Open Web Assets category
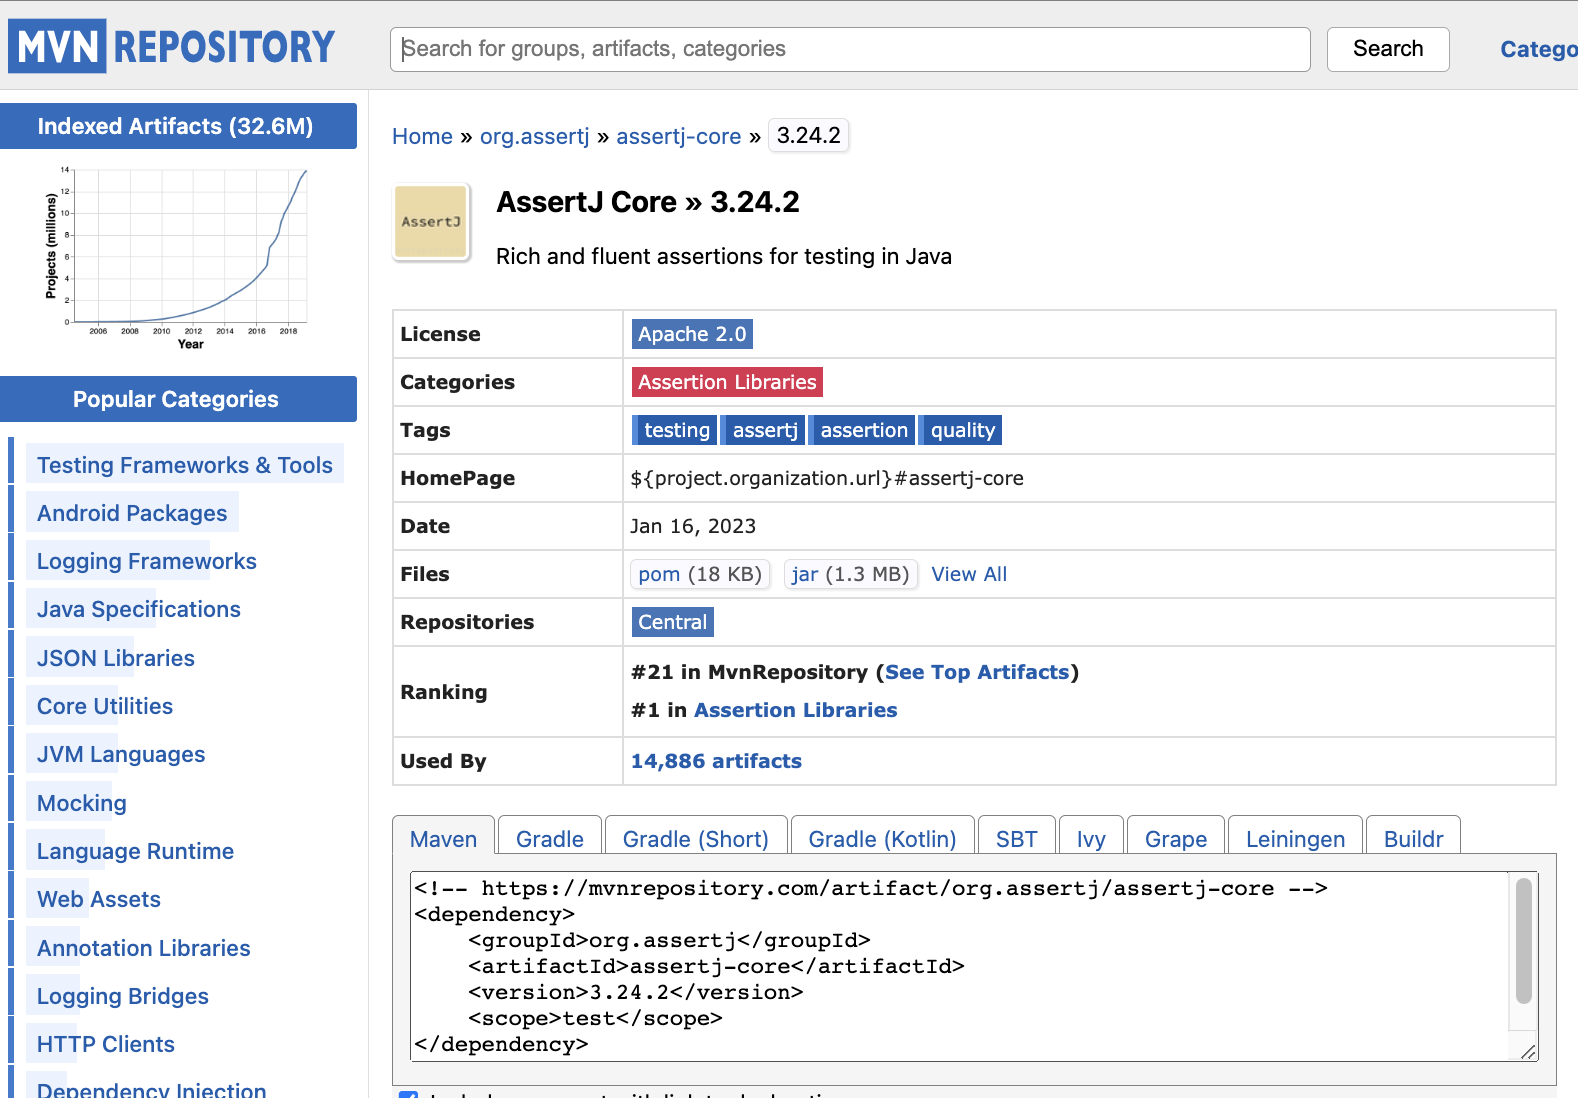Viewport: 1578px width, 1098px height. tap(99, 899)
